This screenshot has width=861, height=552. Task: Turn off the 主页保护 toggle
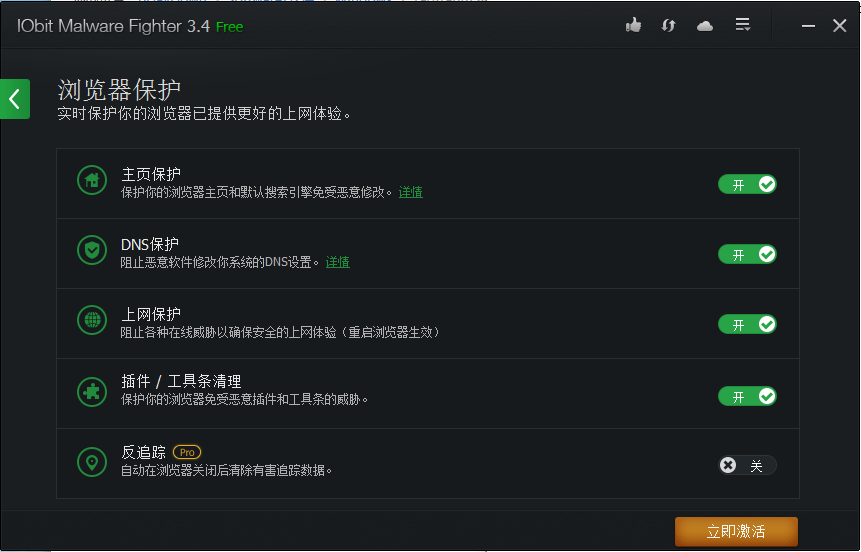(x=747, y=185)
